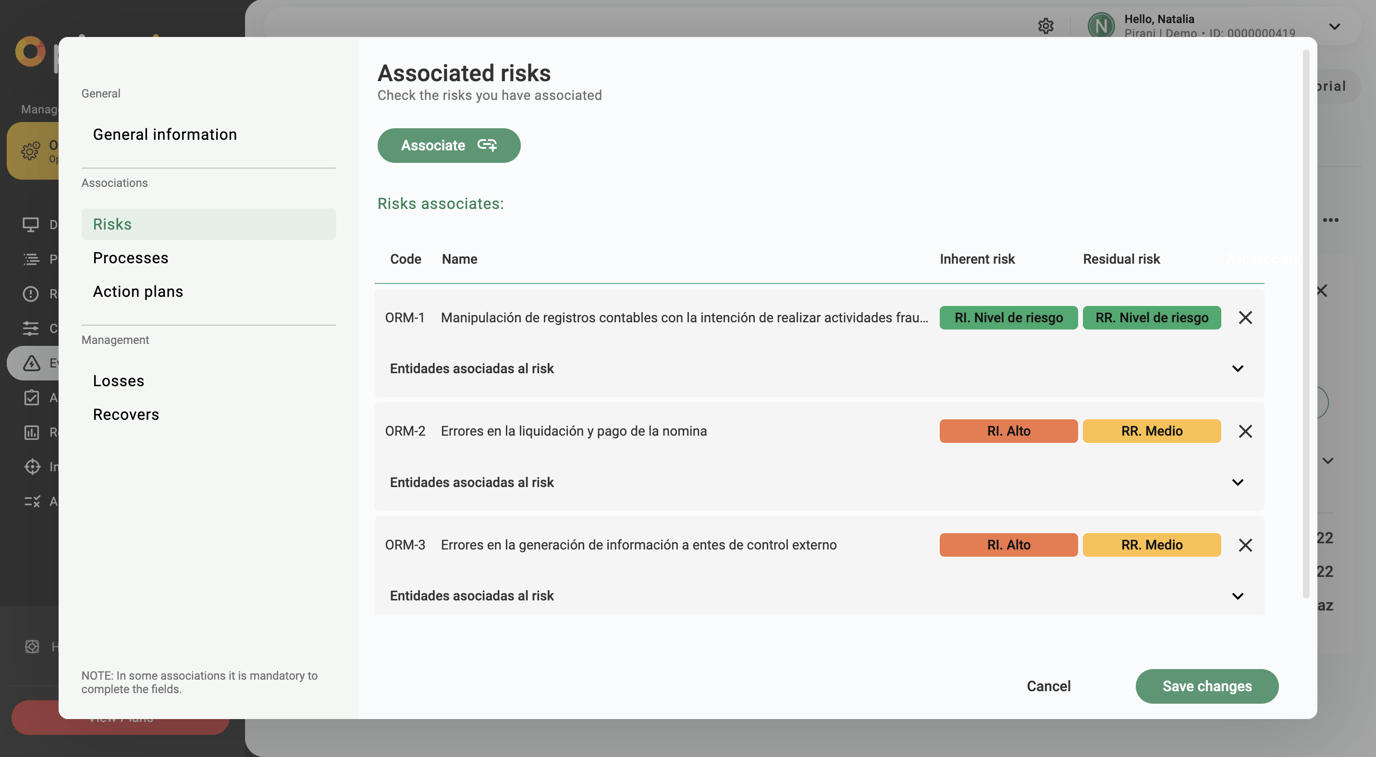Viewport: 1376px width, 757px height.
Task: Click the crosshair target icon in sidebar
Action: click(x=31, y=466)
